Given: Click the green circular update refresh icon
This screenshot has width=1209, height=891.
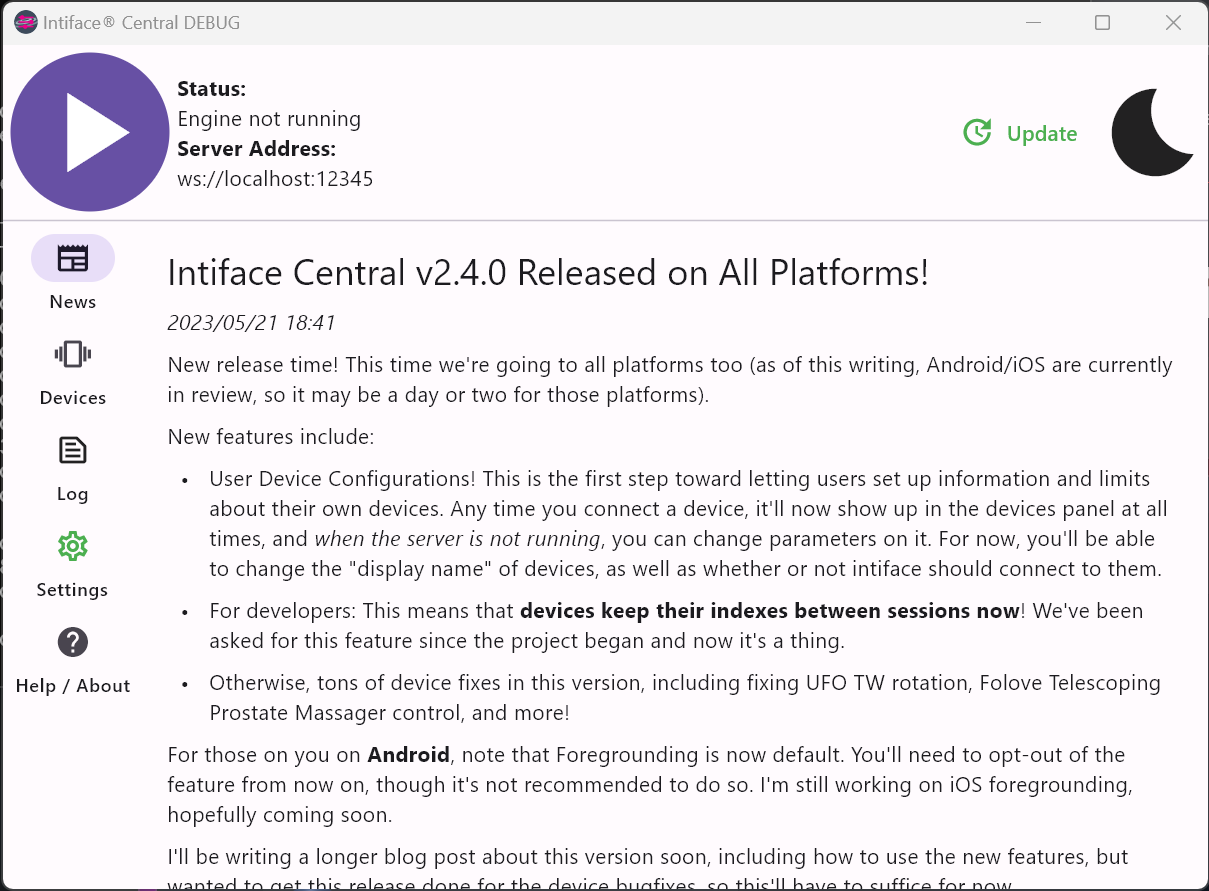Looking at the screenshot, I should tap(978, 131).
